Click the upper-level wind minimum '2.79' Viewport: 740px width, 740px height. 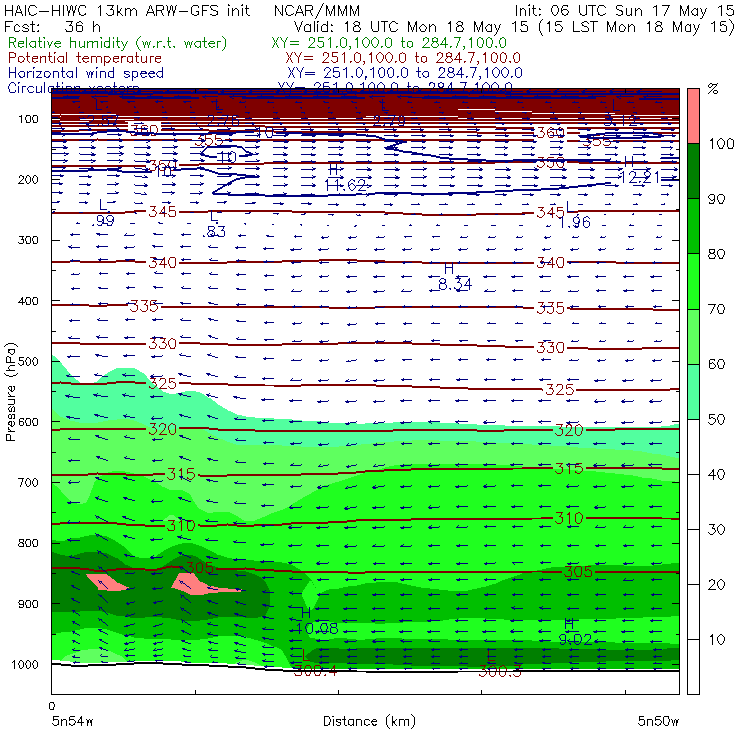[389, 121]
